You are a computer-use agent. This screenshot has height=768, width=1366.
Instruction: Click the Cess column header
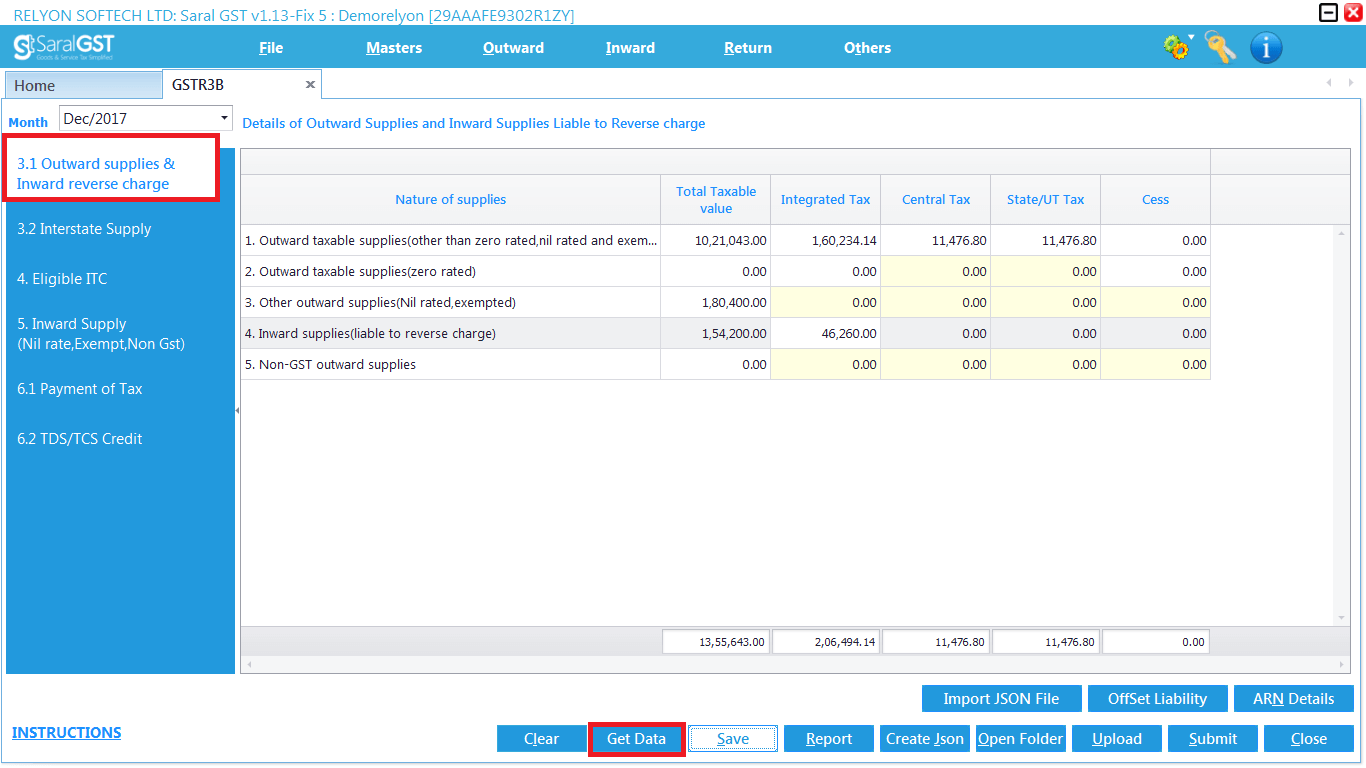click(x=1156, y=200)
